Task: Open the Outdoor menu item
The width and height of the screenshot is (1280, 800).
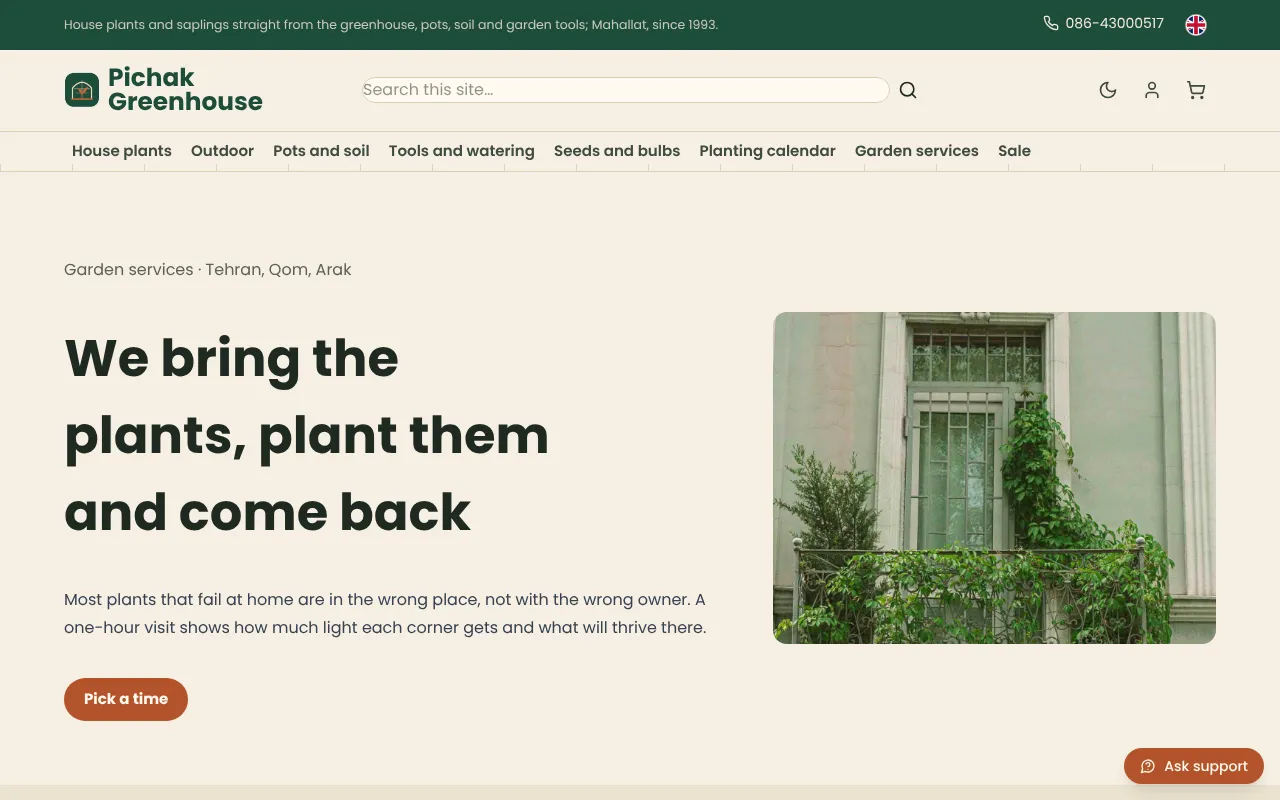Action: (x=222, y=151)
